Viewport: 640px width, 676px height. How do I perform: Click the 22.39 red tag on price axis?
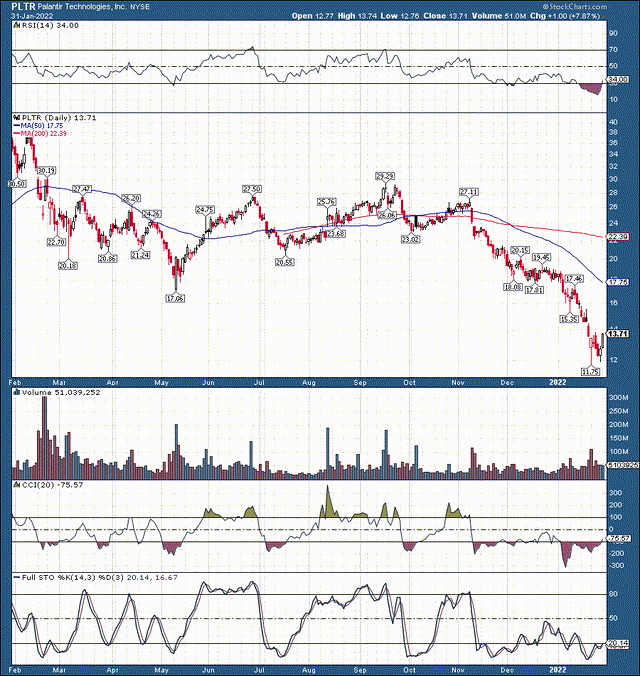(618, 237)
